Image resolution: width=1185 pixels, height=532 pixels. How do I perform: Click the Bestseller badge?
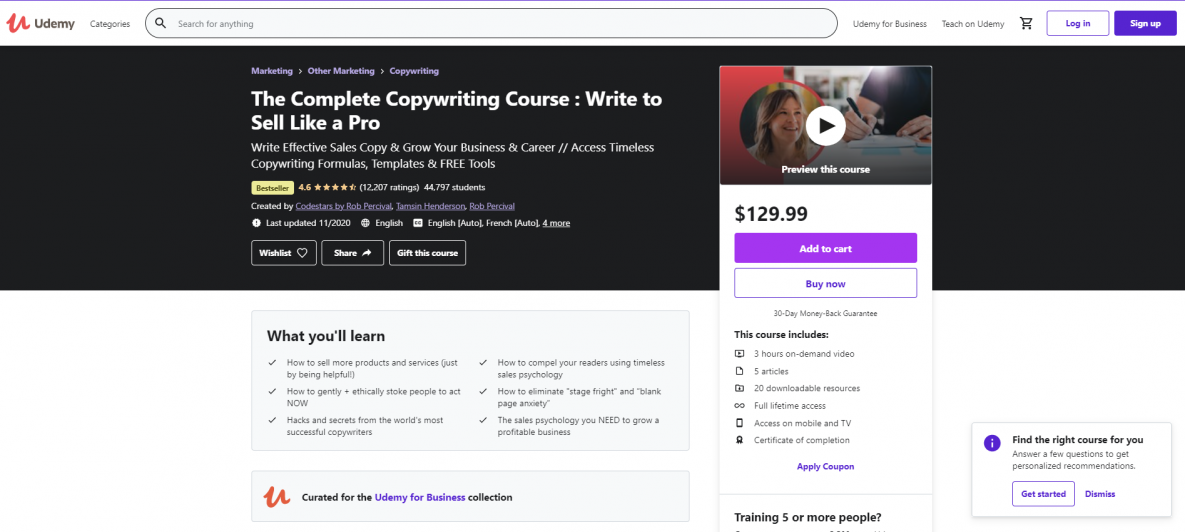(272, 187)
